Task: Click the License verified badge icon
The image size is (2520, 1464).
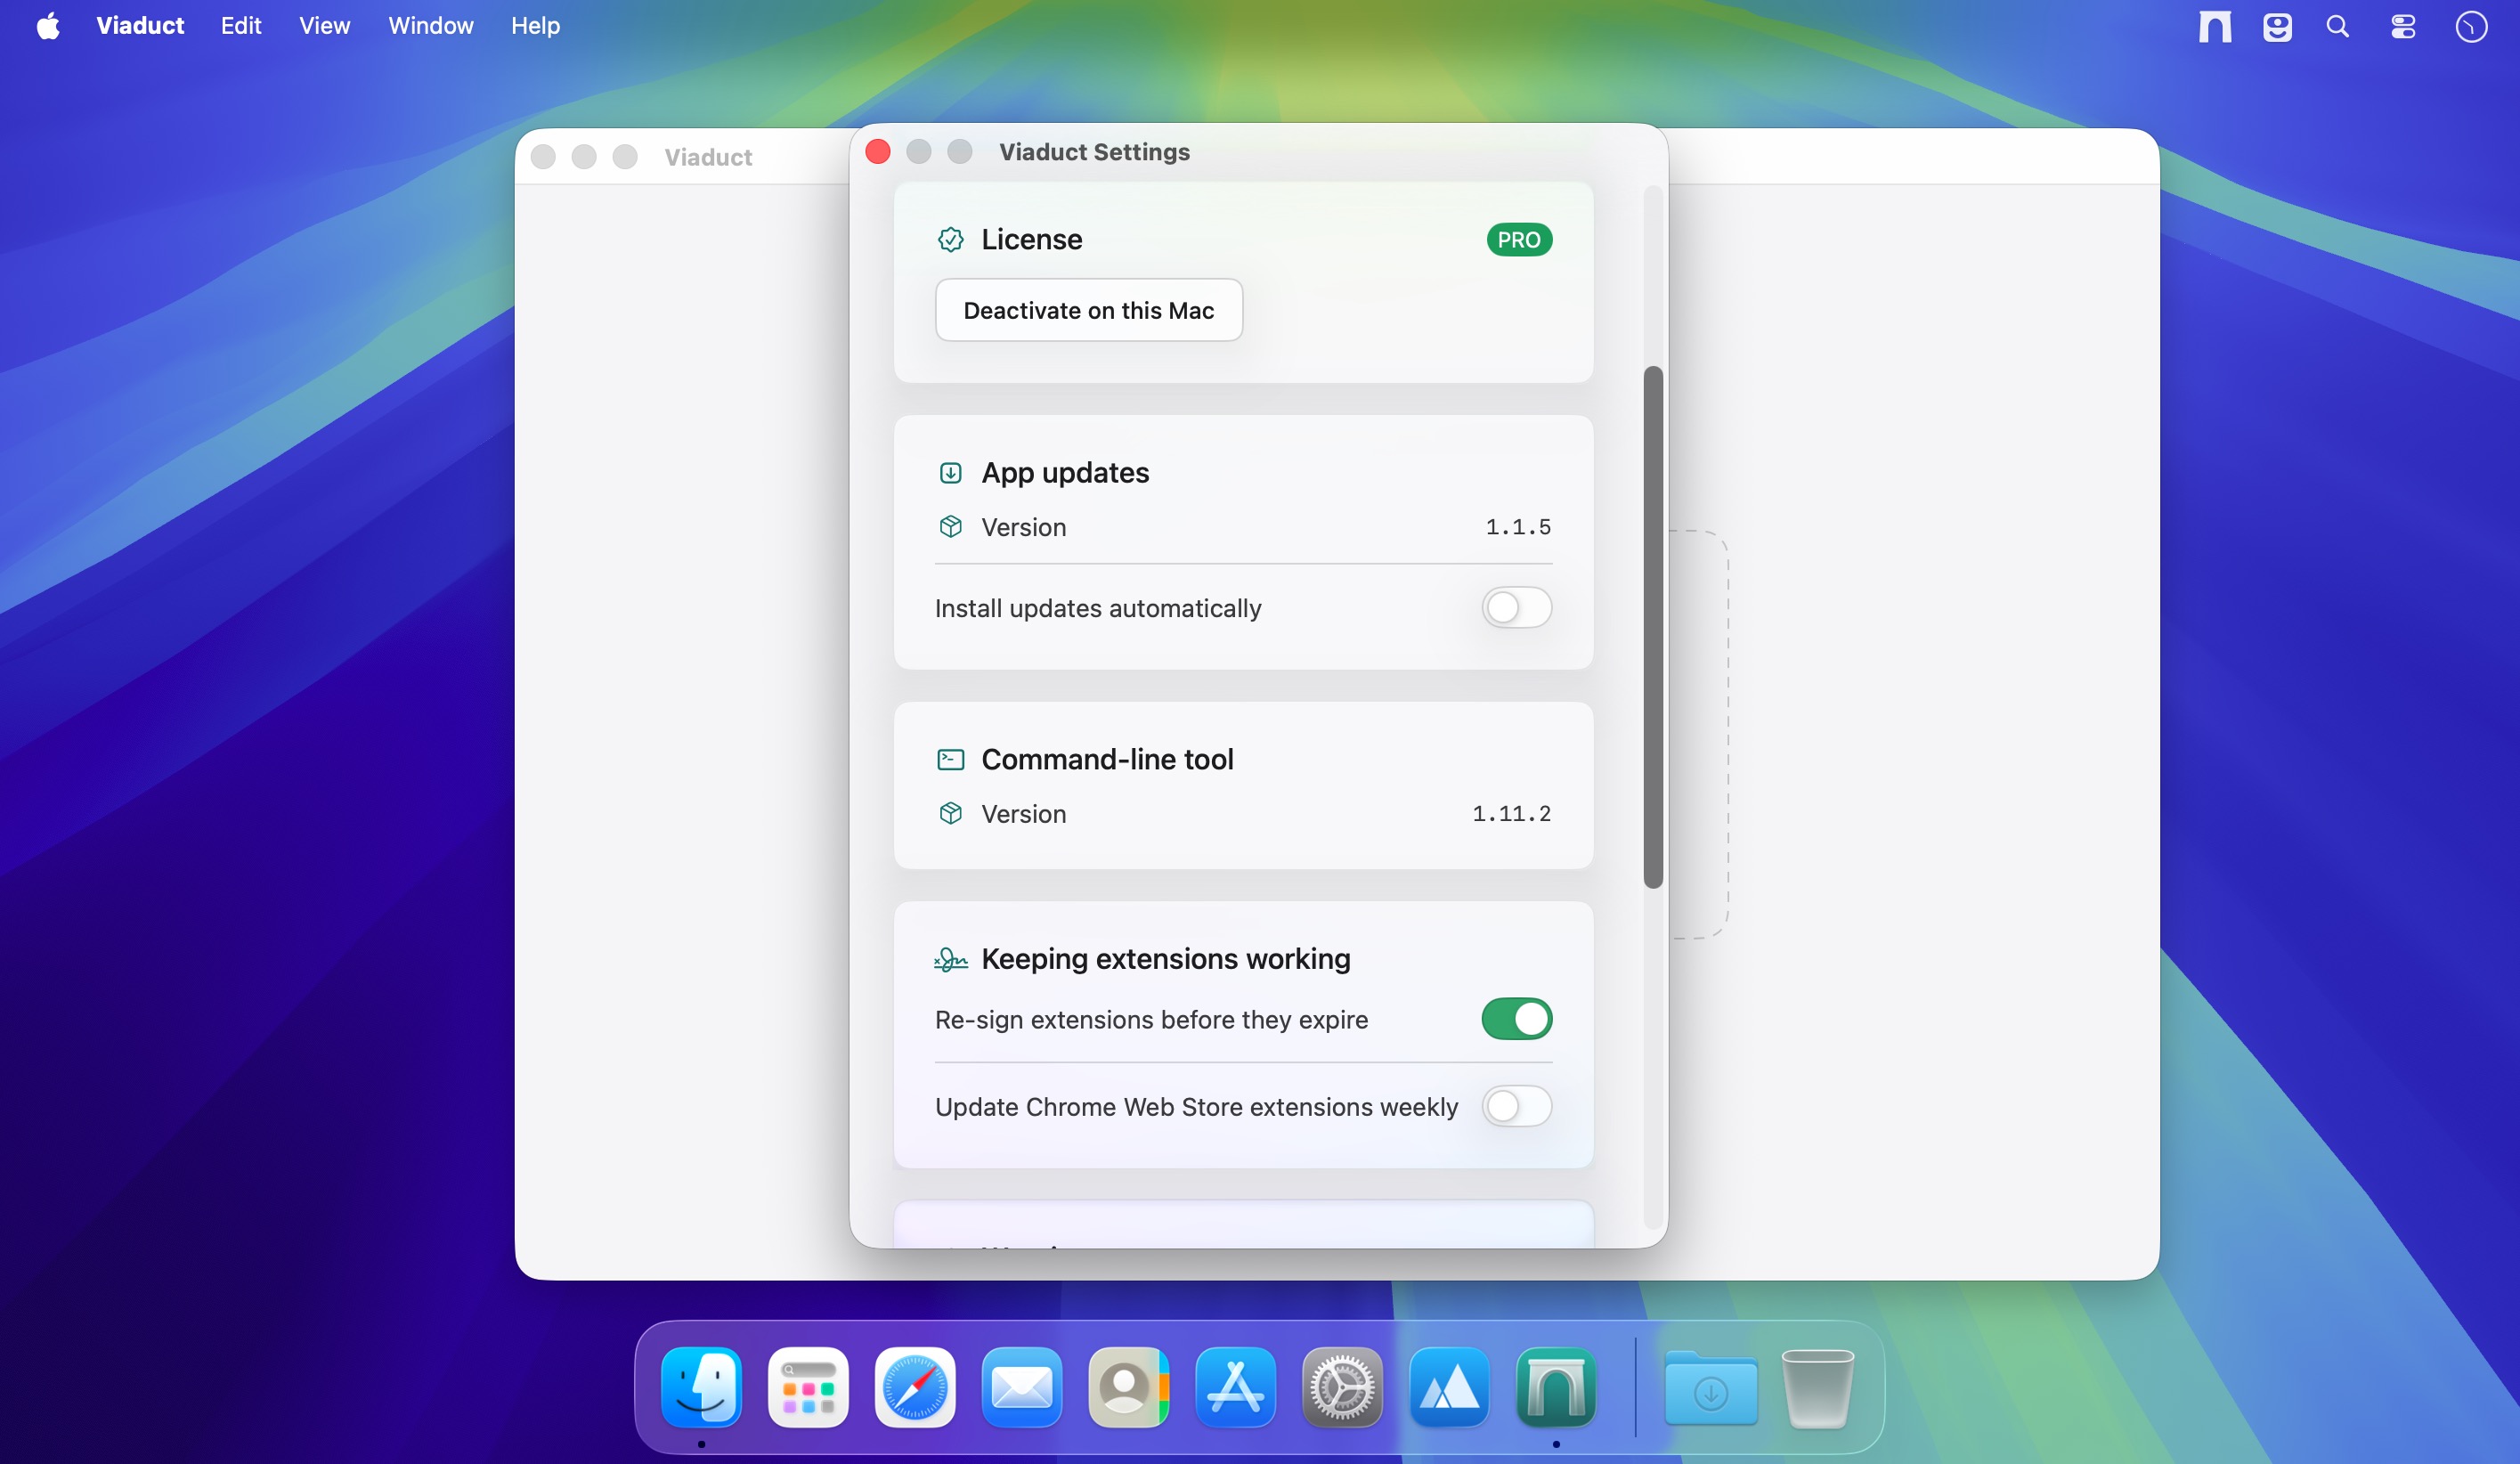Action: click(950, 240)
